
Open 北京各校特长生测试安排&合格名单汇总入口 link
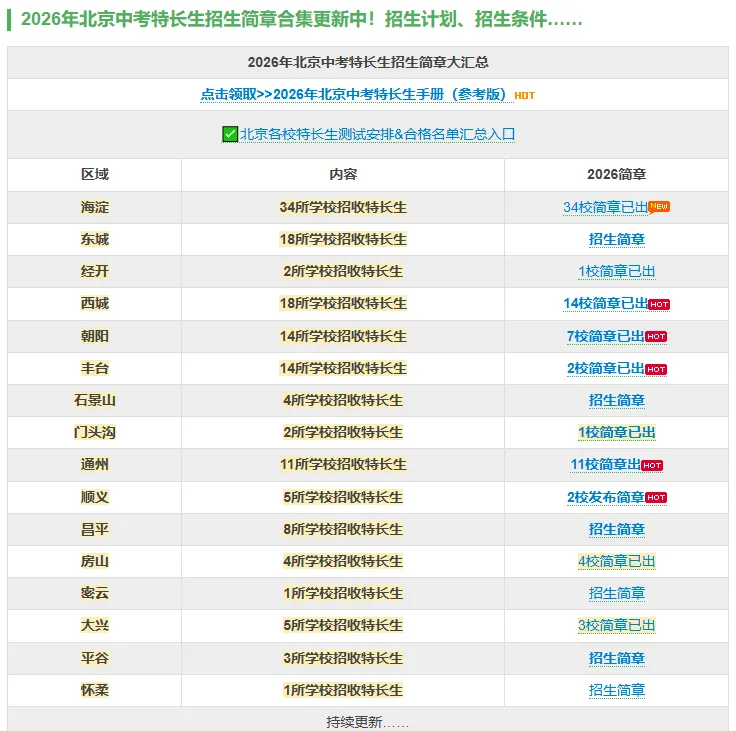pos(377,134)
